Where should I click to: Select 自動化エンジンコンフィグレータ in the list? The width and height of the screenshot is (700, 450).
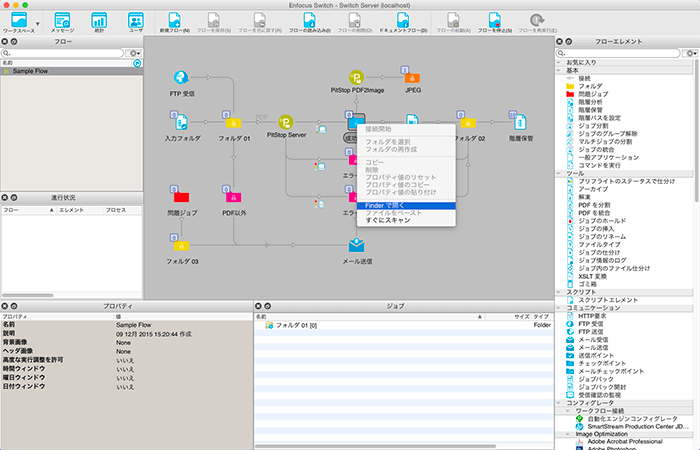[x=632, y=419]
